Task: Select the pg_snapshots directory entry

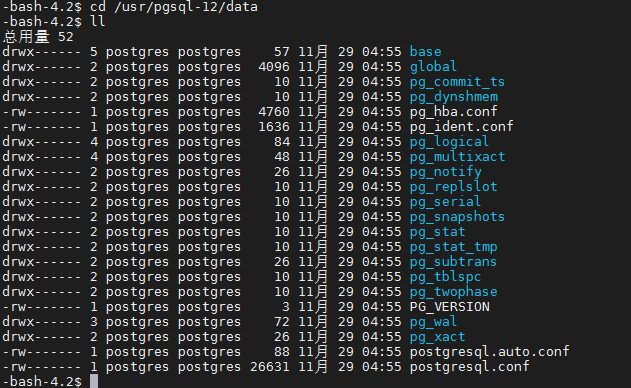Action: coord(457,217)
